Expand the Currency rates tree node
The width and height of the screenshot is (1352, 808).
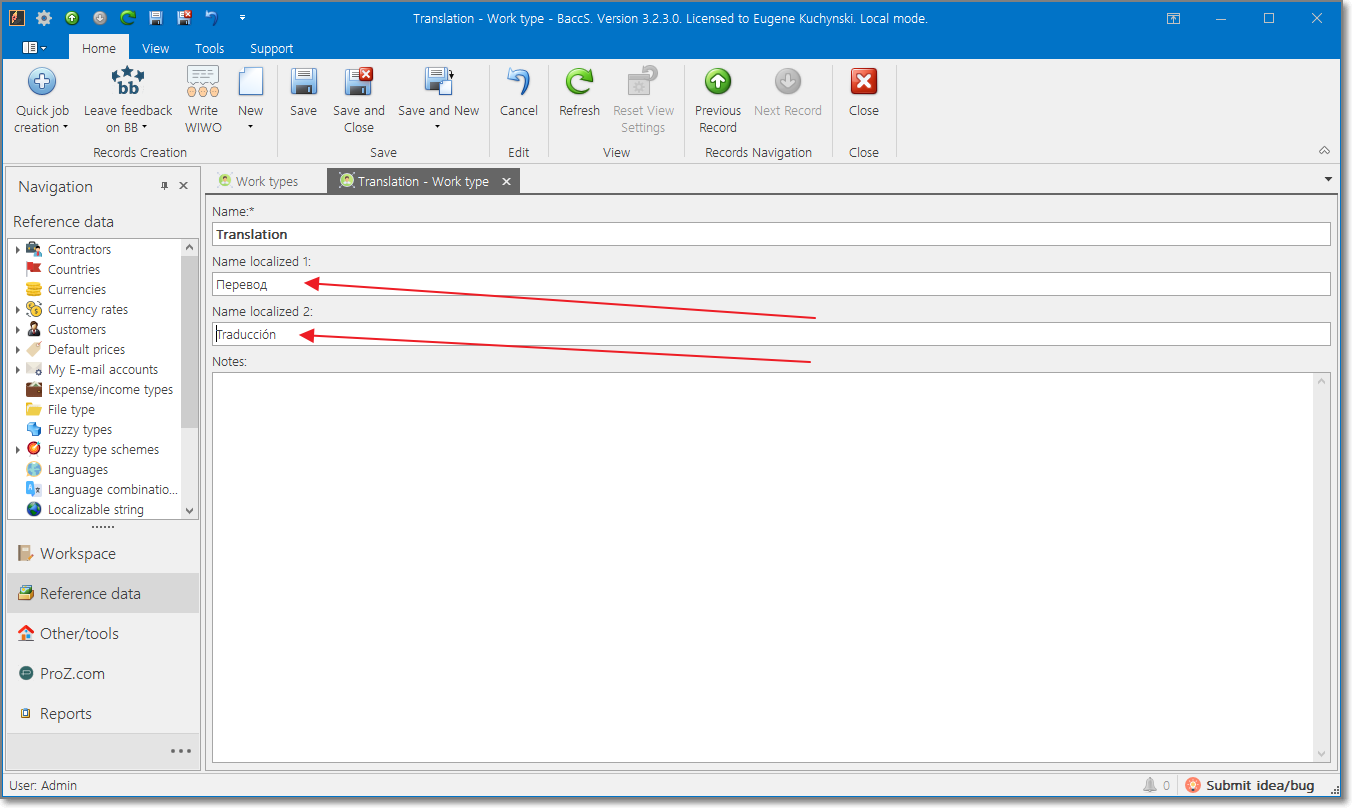pyautogui.click(x=18, y=309)
